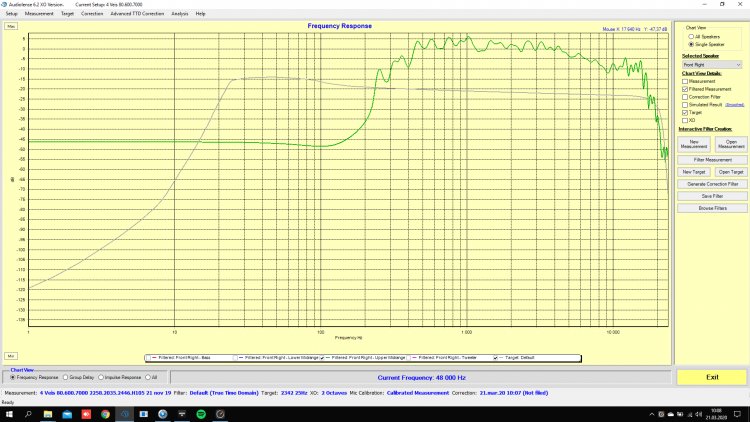Click the Frequency Response chart title
This screenshot has height=422, width=750.
click(340, 26)
